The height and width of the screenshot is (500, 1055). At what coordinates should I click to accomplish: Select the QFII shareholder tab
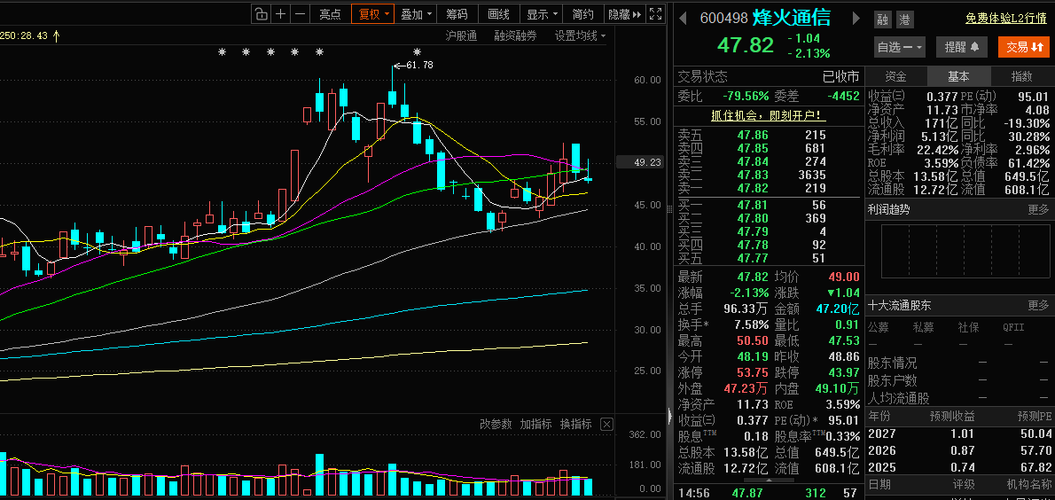pos(1013,327)
